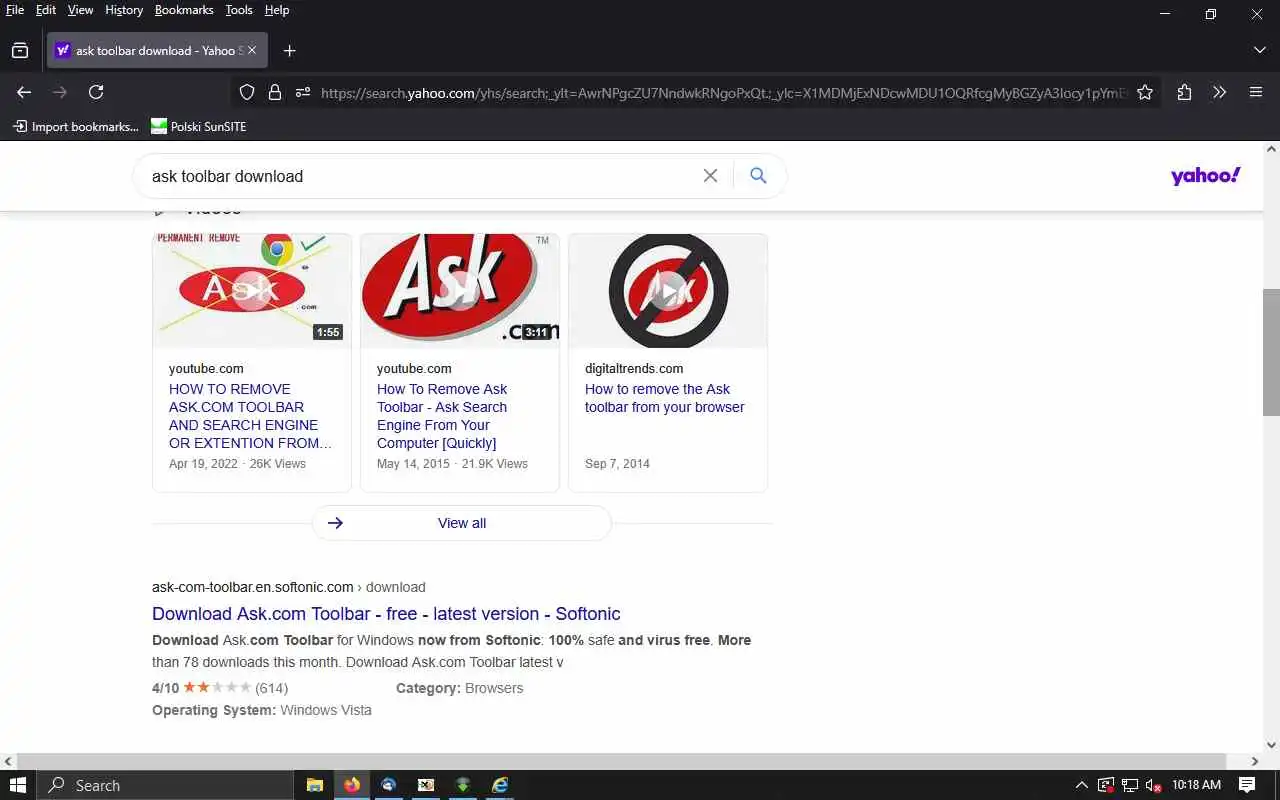Click Firefox icon in taskbar
Viewport: 1280px width, 800px height.
(351, 785)
